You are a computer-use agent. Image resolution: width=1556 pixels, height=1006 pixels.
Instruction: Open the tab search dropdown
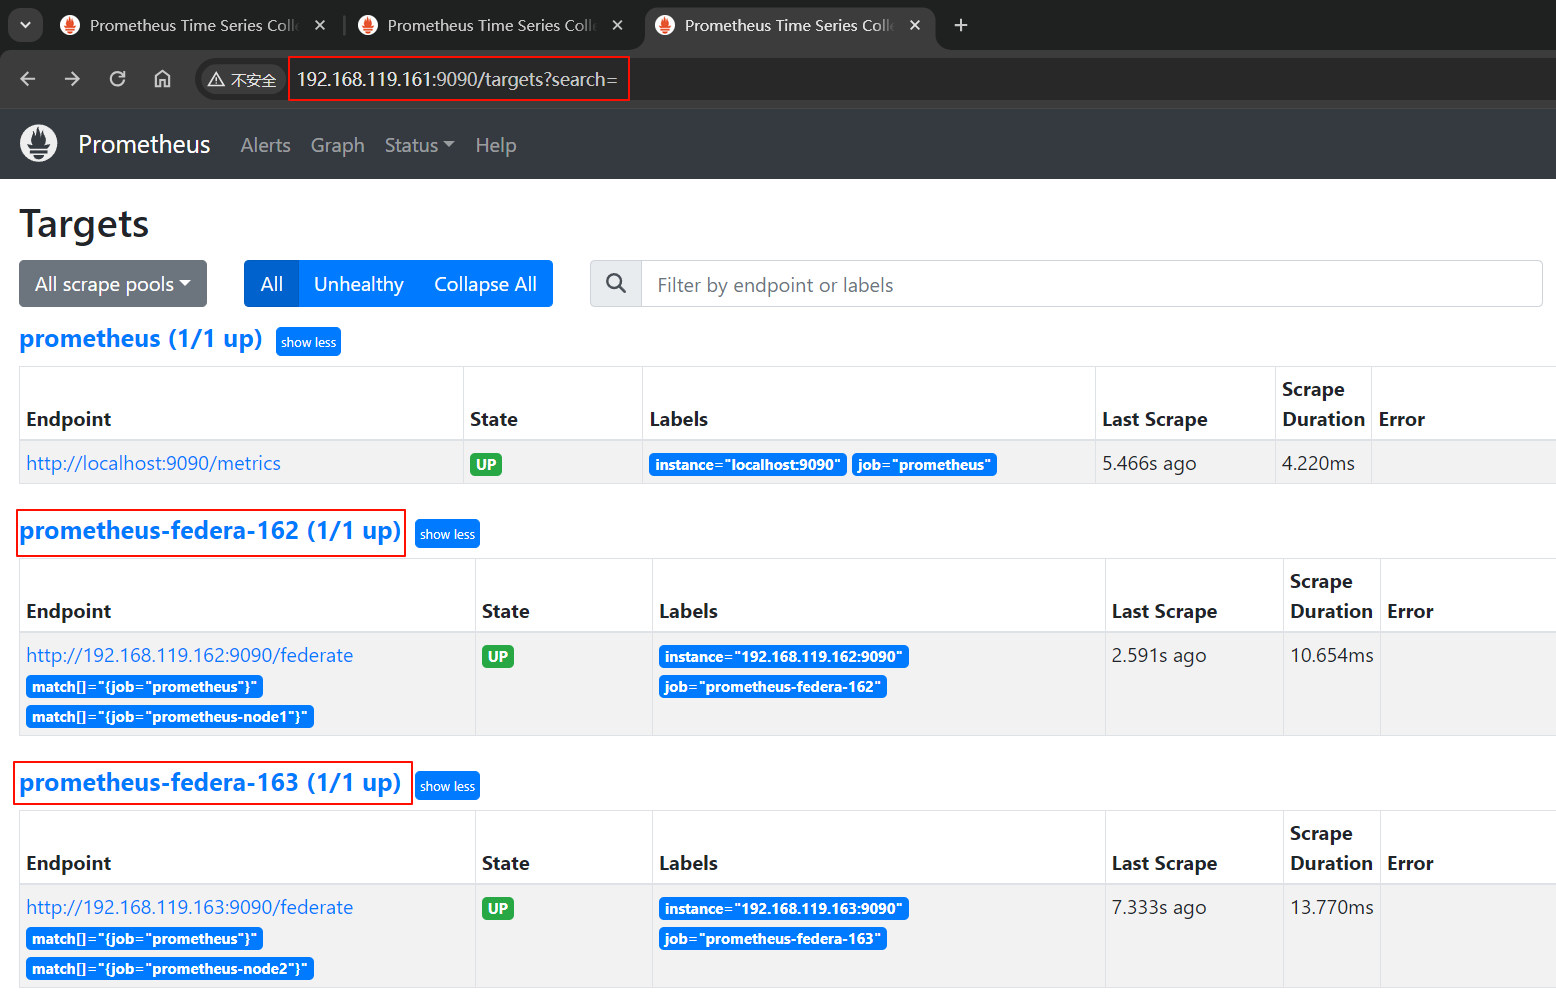click(x=25, y=25)
